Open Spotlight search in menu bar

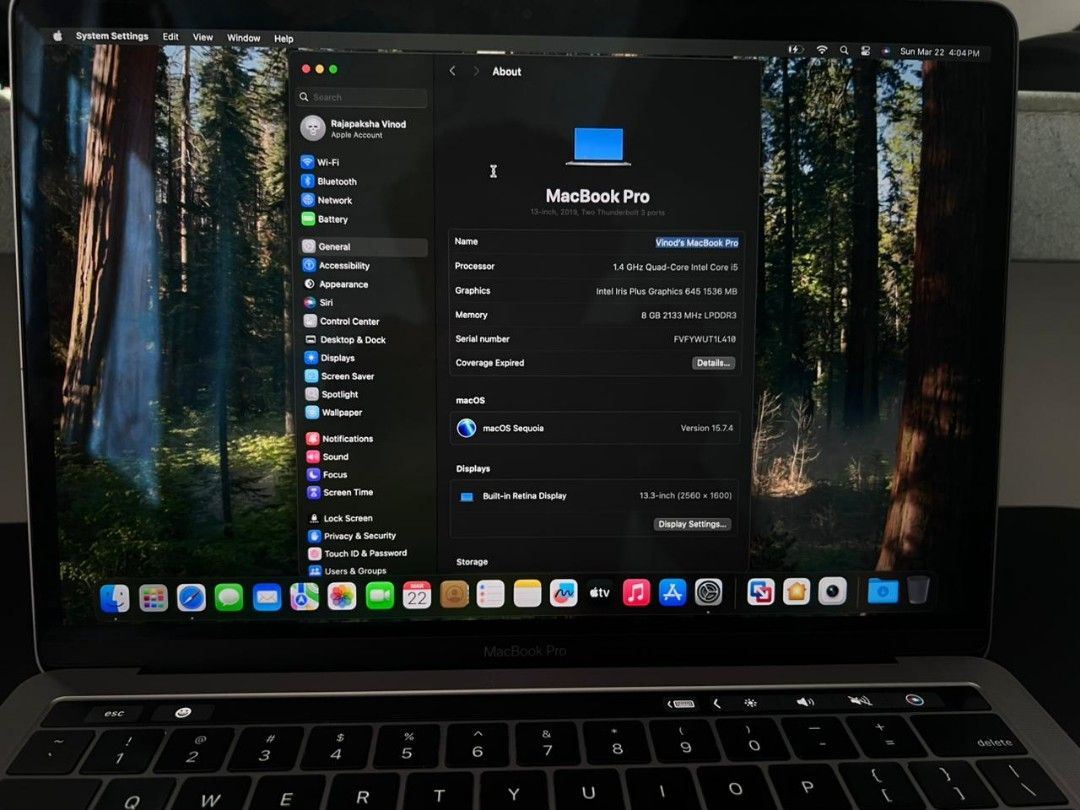point(844,50)
